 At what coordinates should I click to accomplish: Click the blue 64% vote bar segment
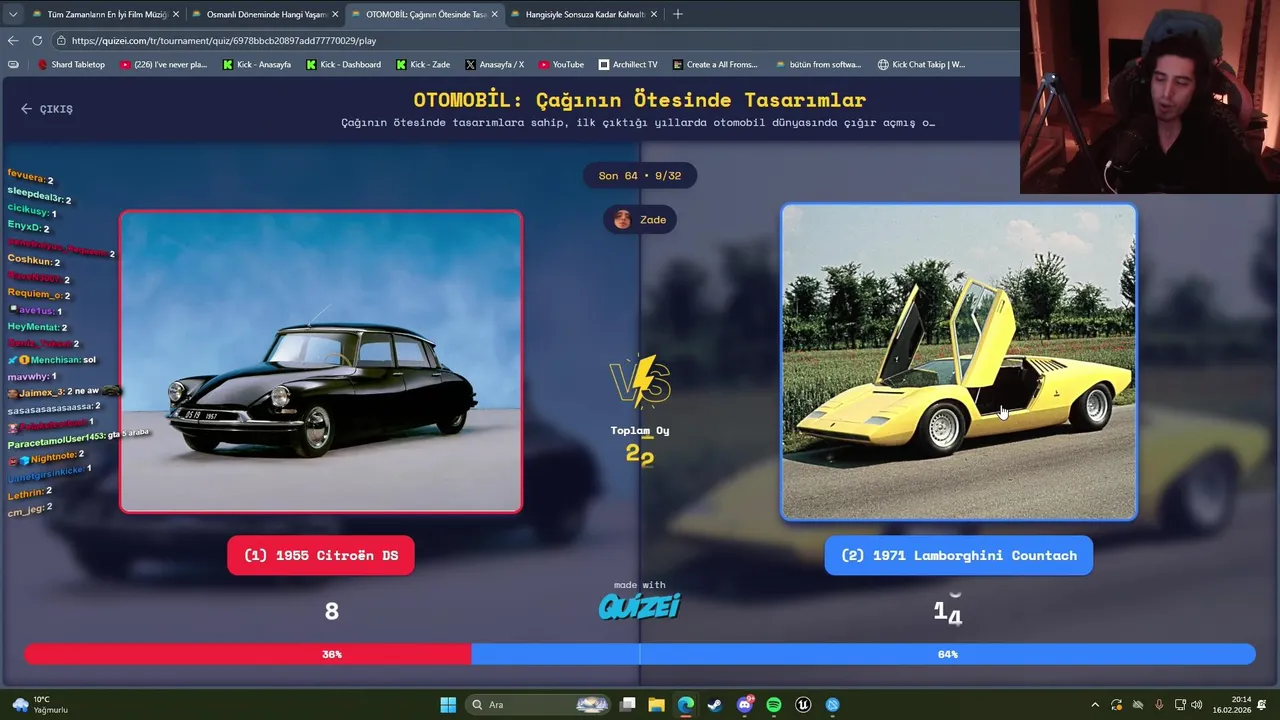click(x=863, y=654)
